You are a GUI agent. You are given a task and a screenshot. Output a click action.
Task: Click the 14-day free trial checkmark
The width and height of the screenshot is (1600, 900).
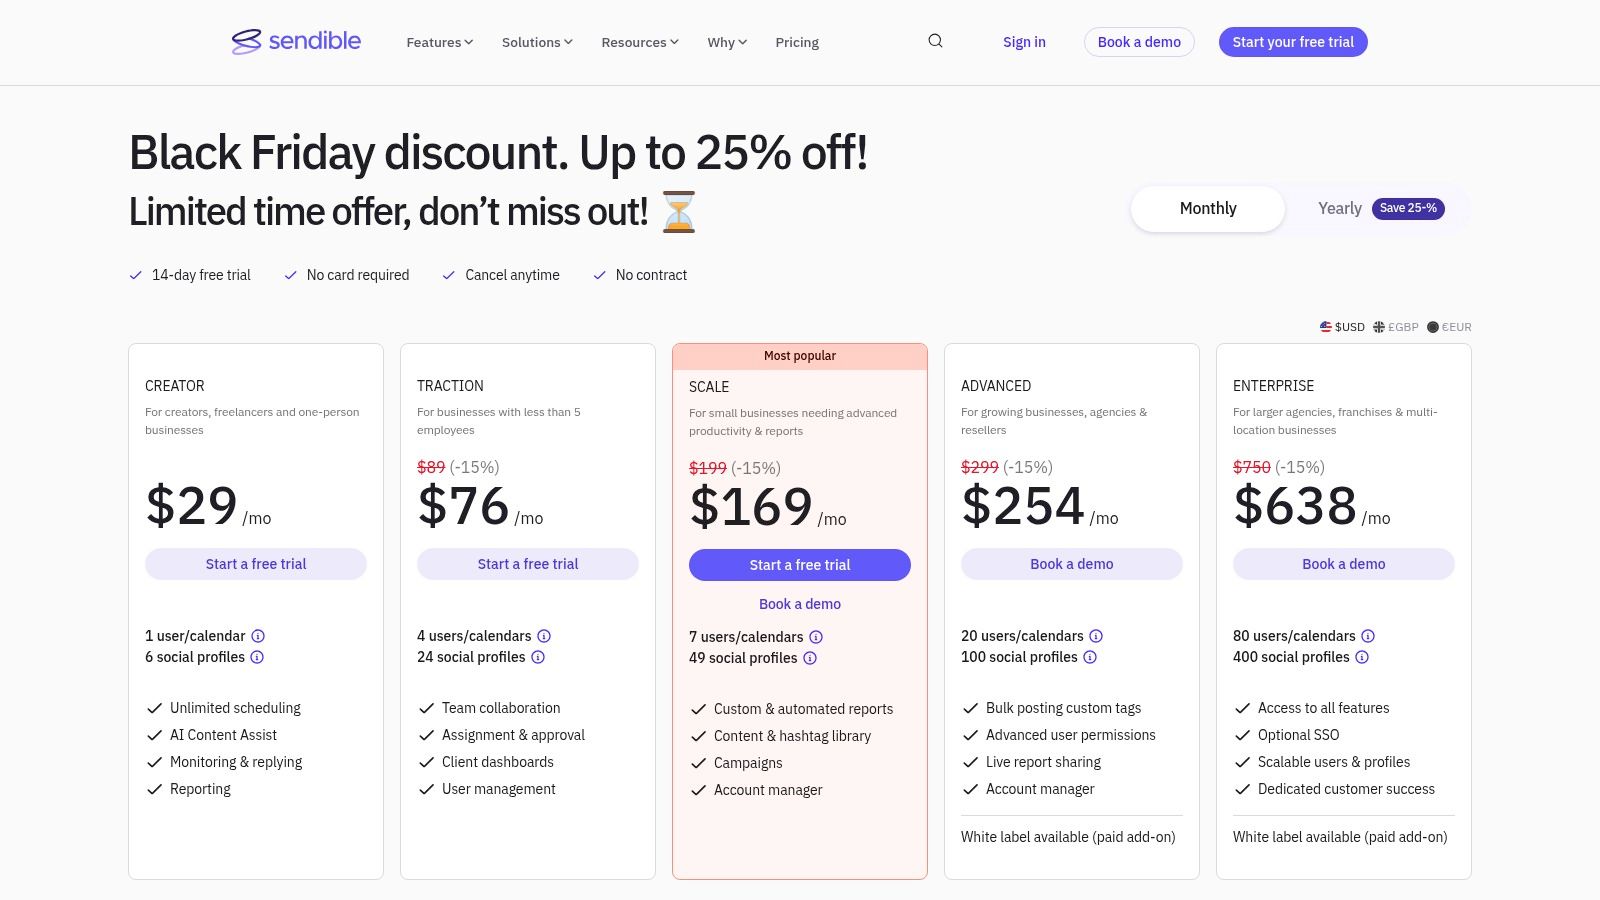point(135,274)
